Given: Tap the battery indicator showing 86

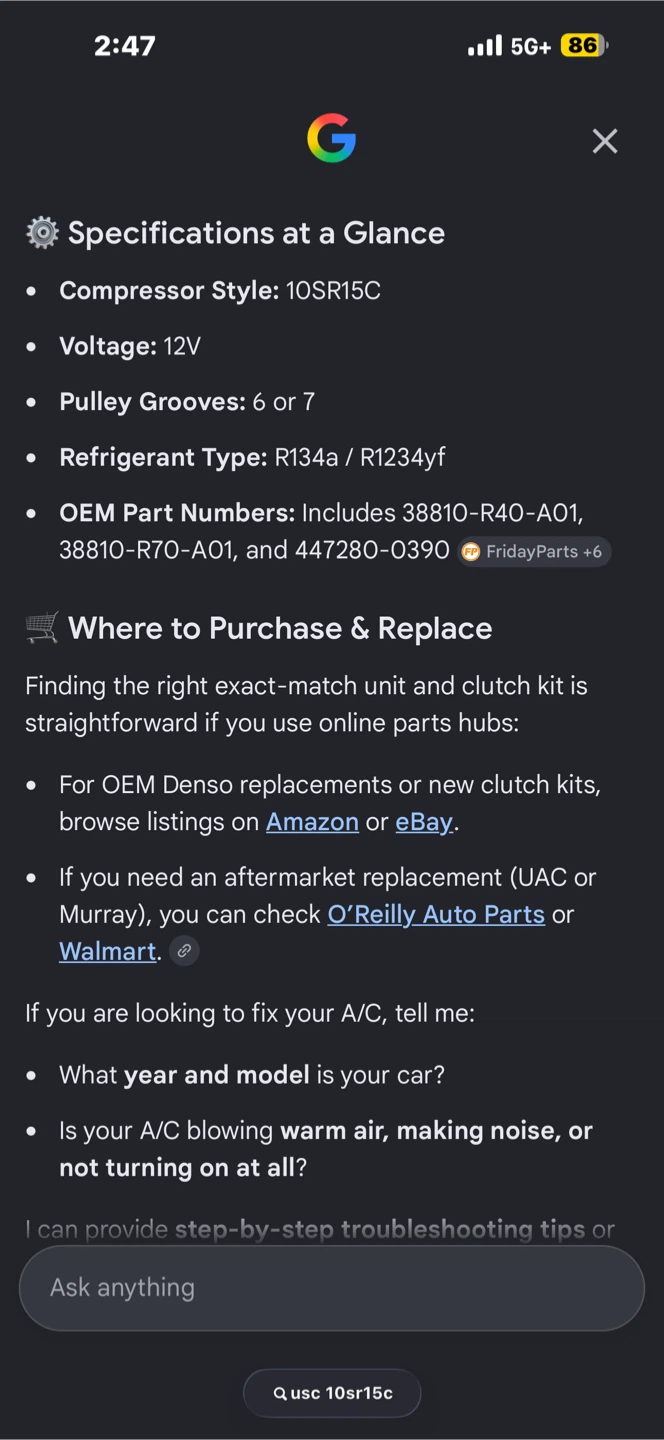Looking at the screenshot, I should (x=584, y=46).
